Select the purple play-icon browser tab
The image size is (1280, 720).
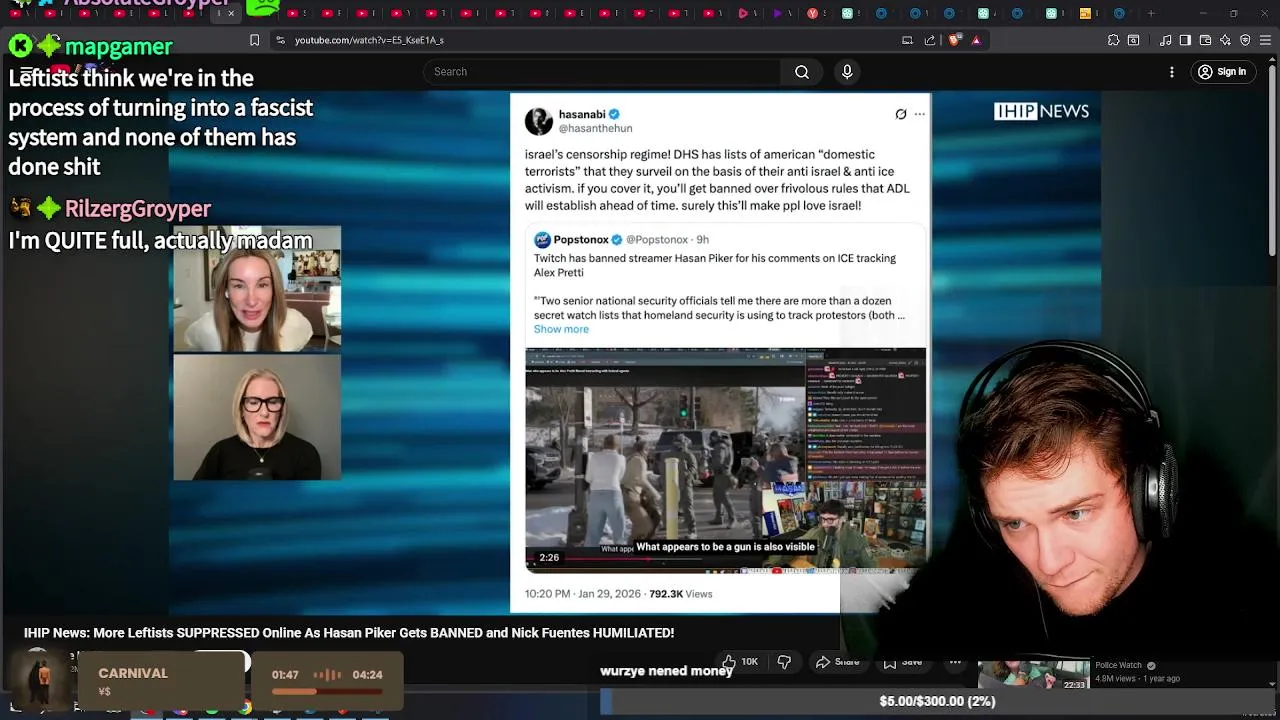pyautogui.click(x=778, y=13)
